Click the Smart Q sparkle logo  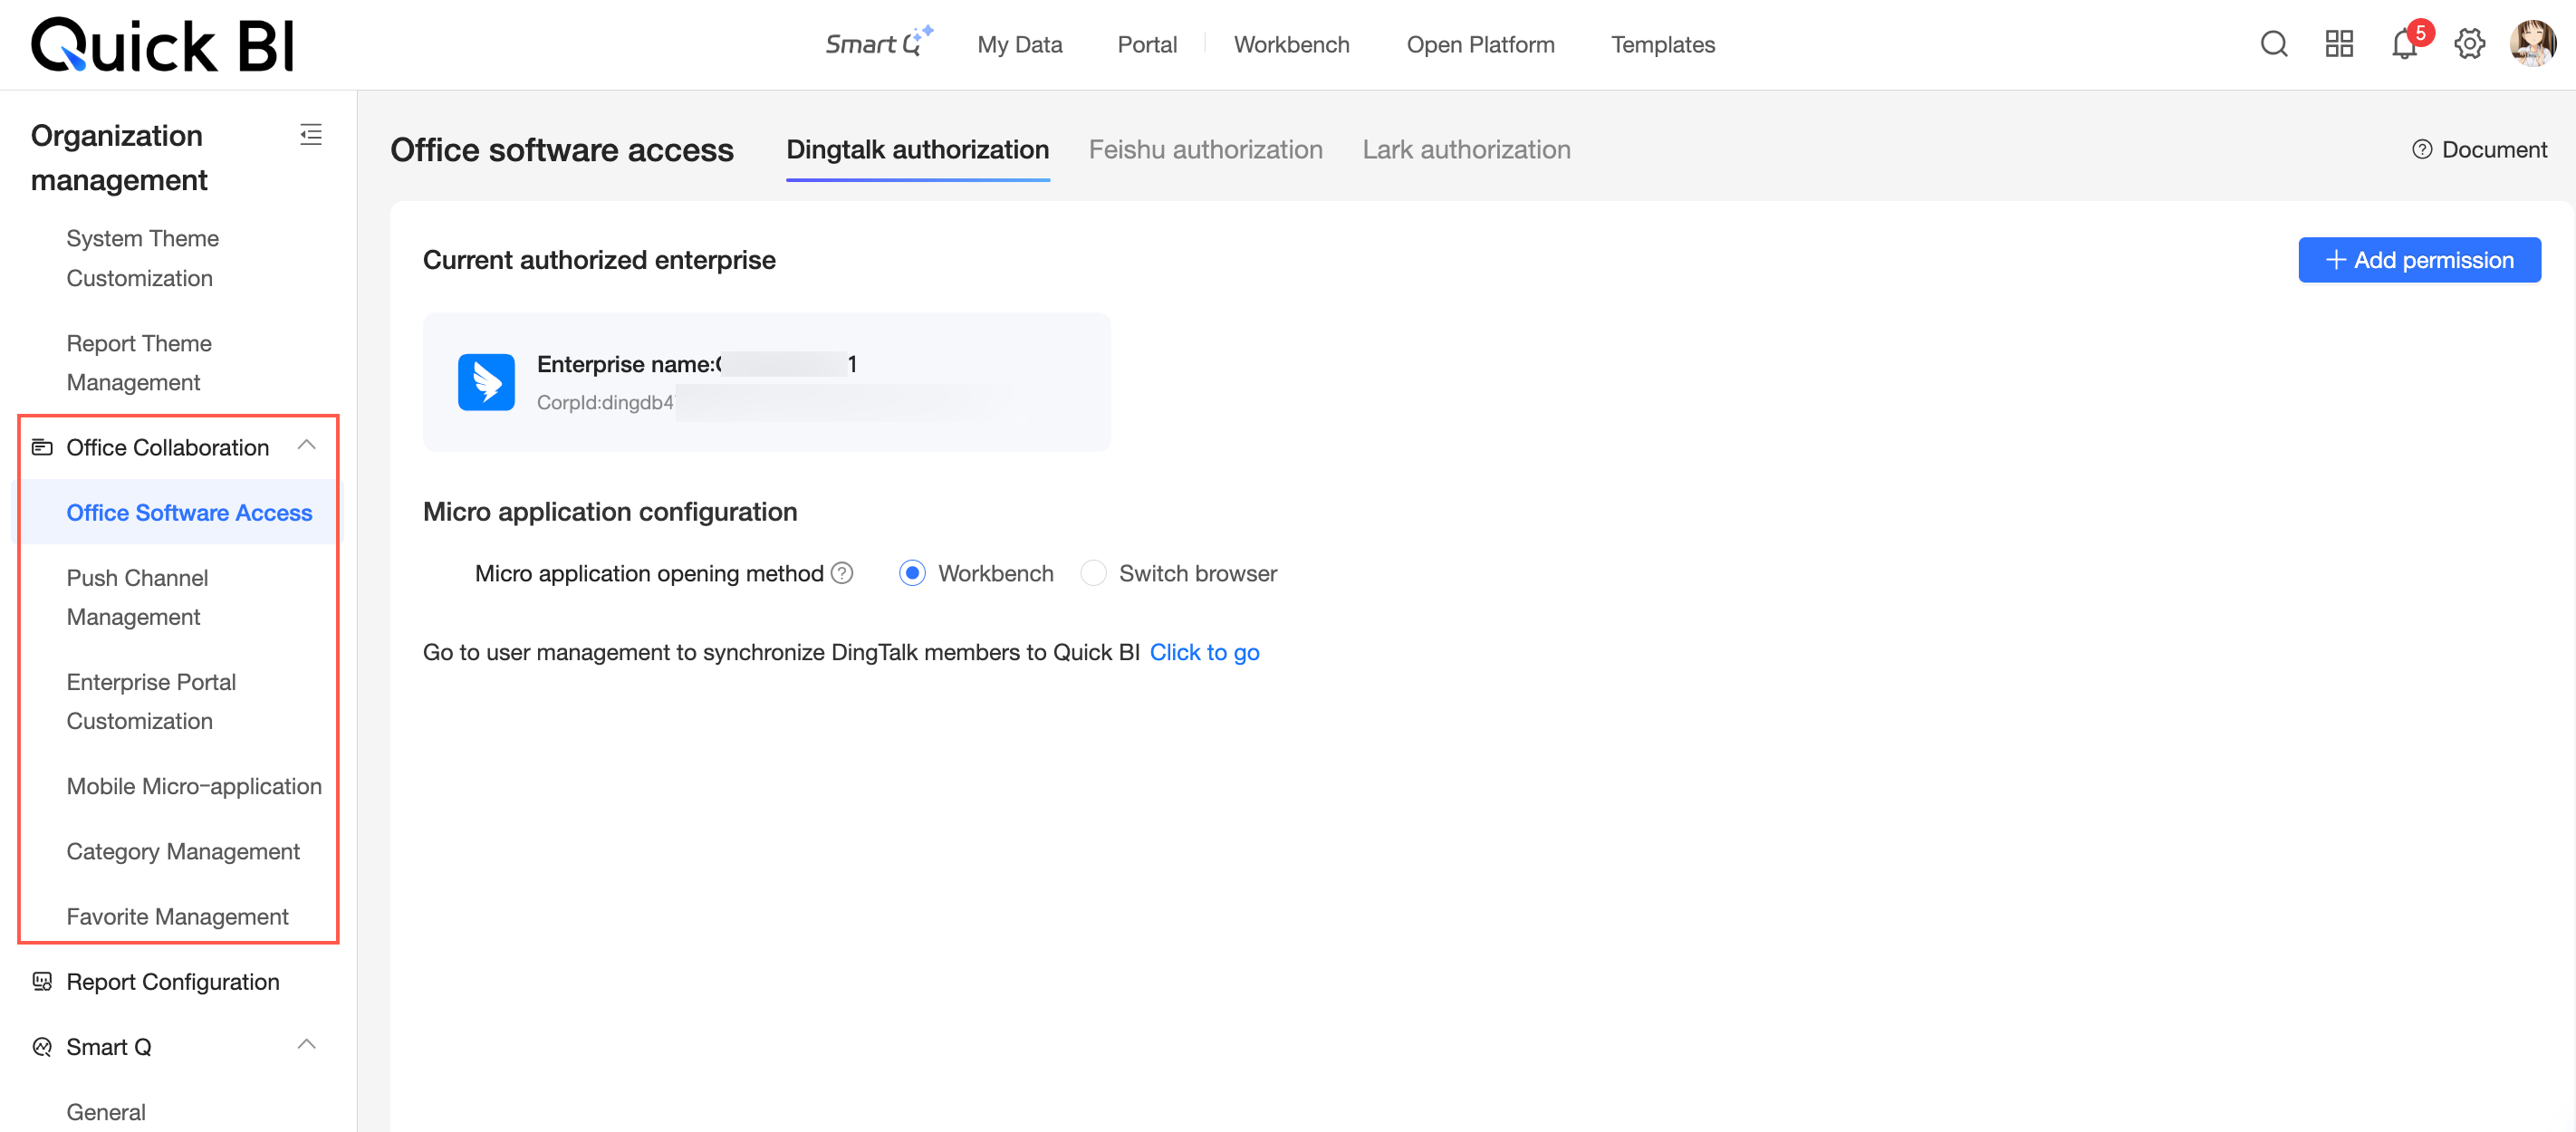tap(877, 44)
